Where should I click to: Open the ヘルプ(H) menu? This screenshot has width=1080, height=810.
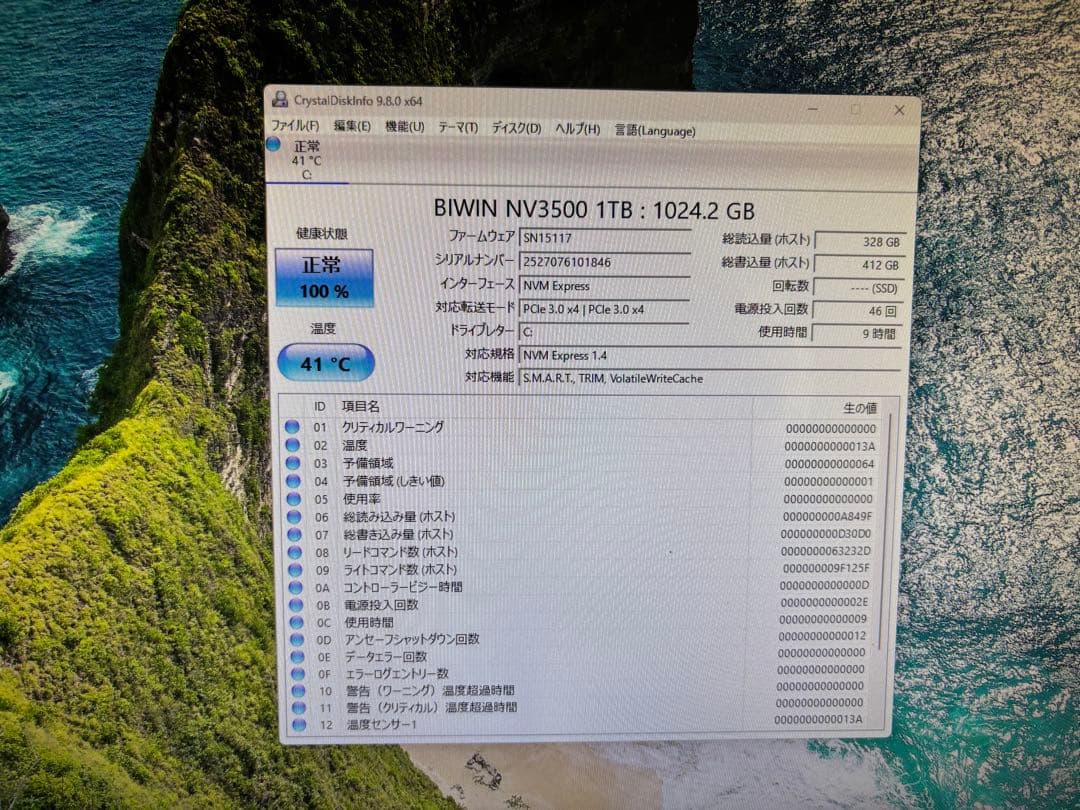(578, 129)
